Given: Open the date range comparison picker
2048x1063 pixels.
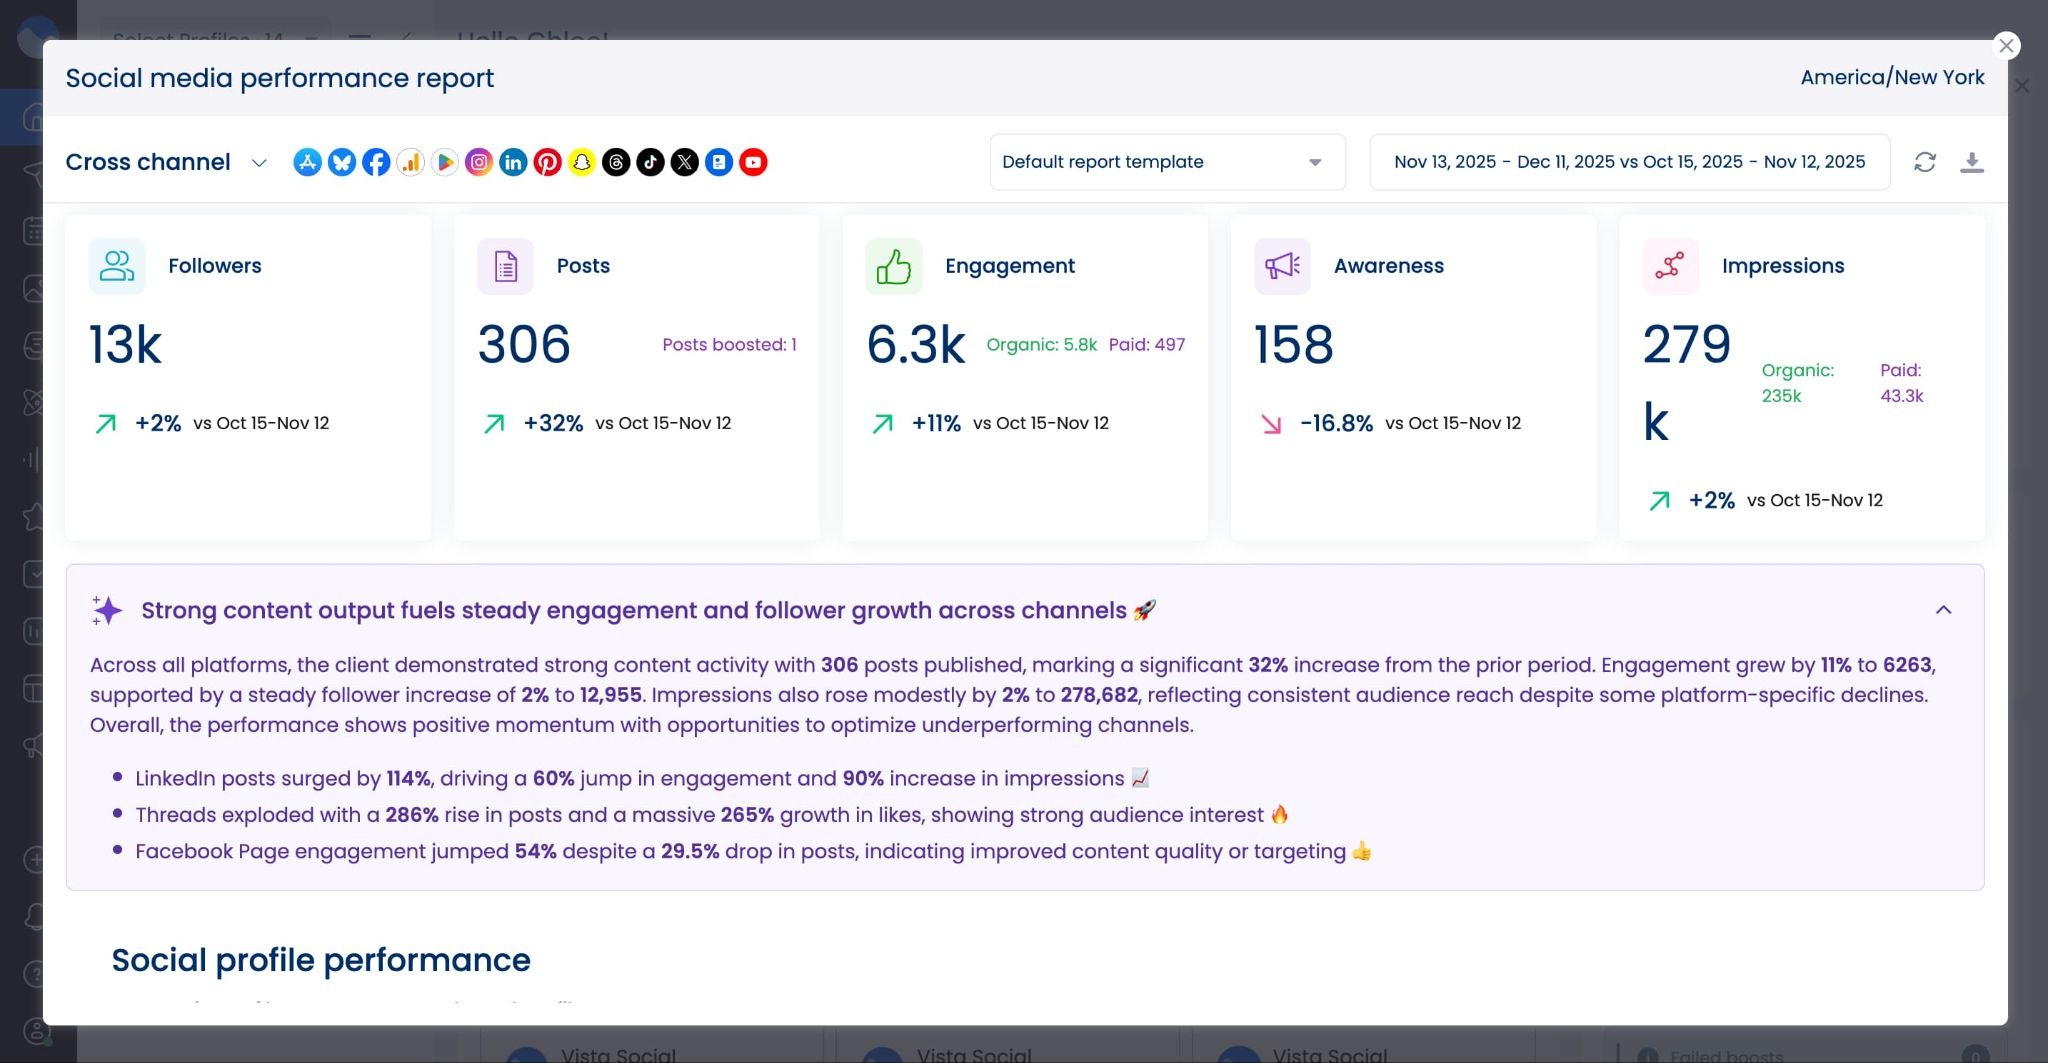Looking at the screenshot, I should coord(1629,162).
